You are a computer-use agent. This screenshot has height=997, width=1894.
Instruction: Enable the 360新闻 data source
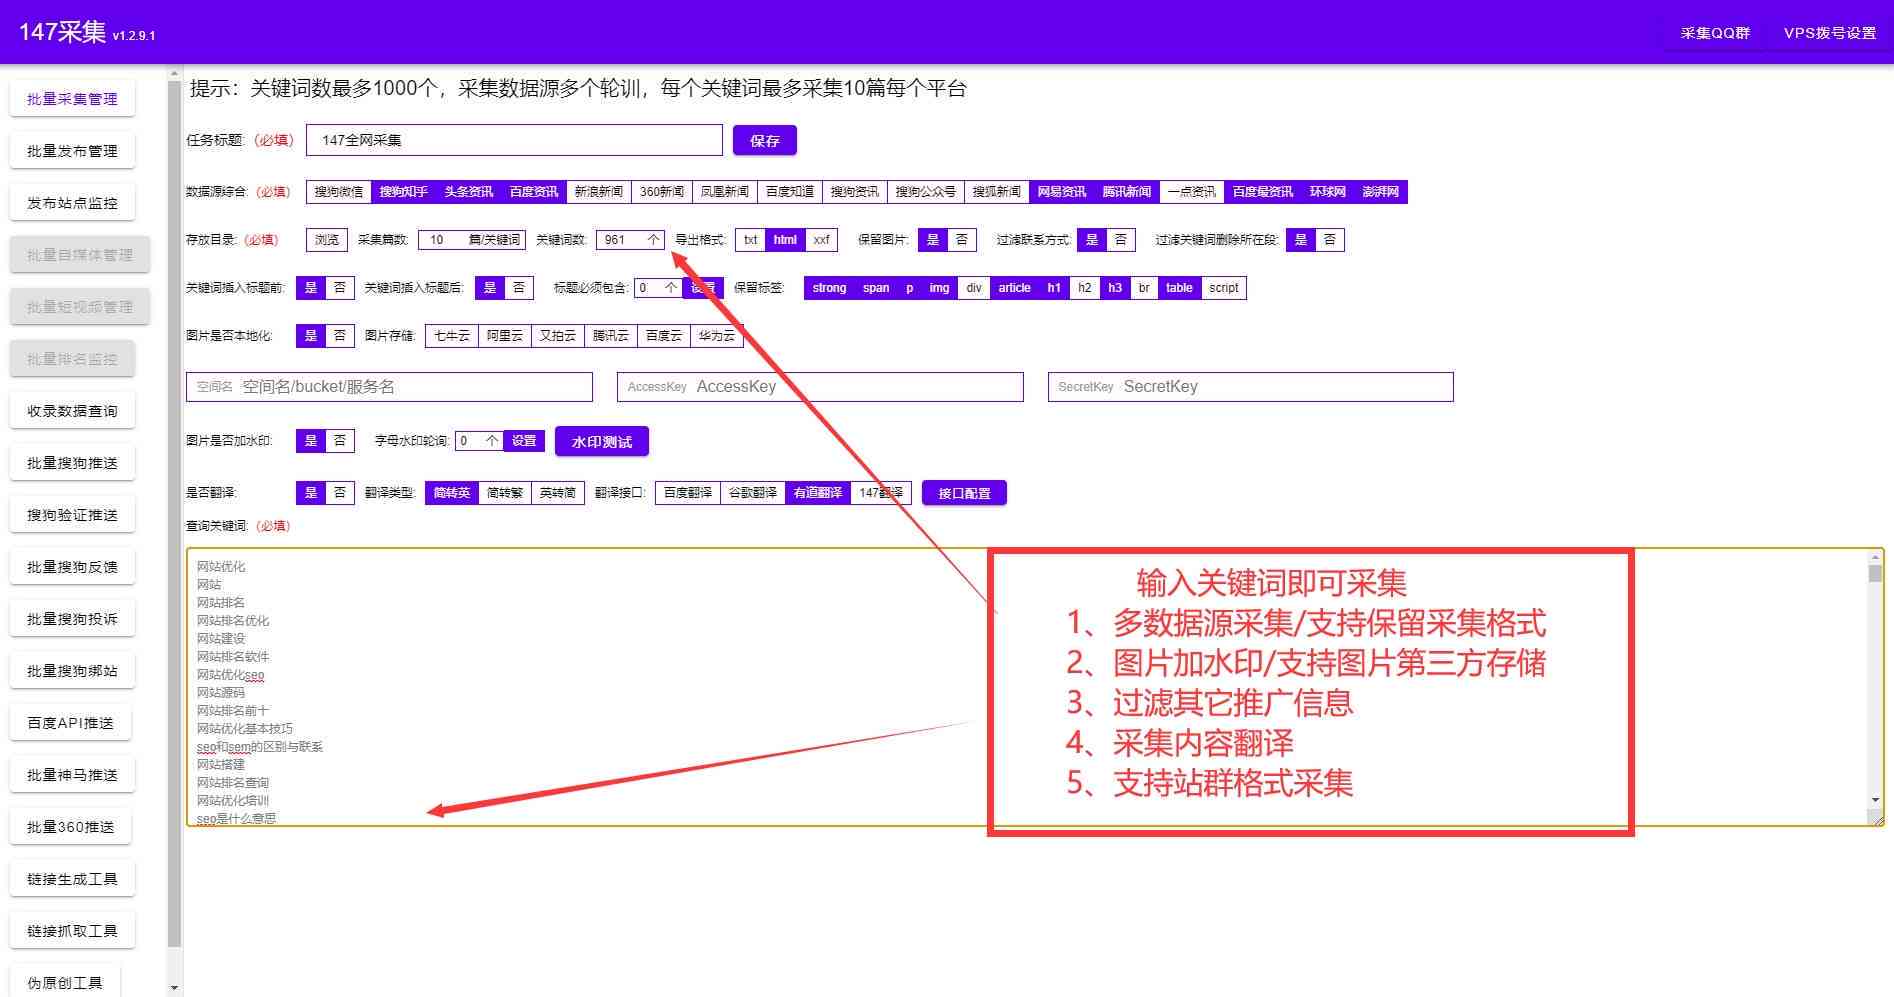click(x=662, y=192)
